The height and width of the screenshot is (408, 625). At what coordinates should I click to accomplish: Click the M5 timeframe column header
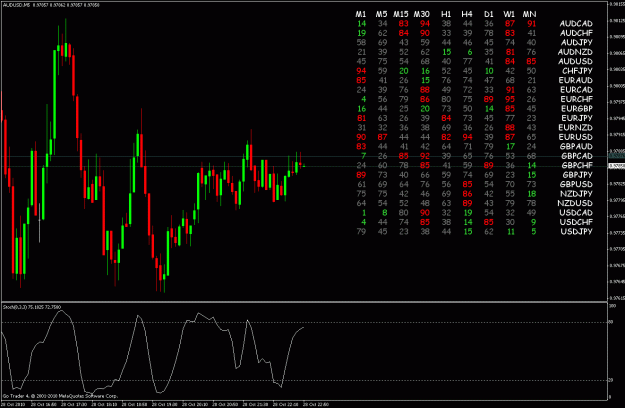[381, 14]
